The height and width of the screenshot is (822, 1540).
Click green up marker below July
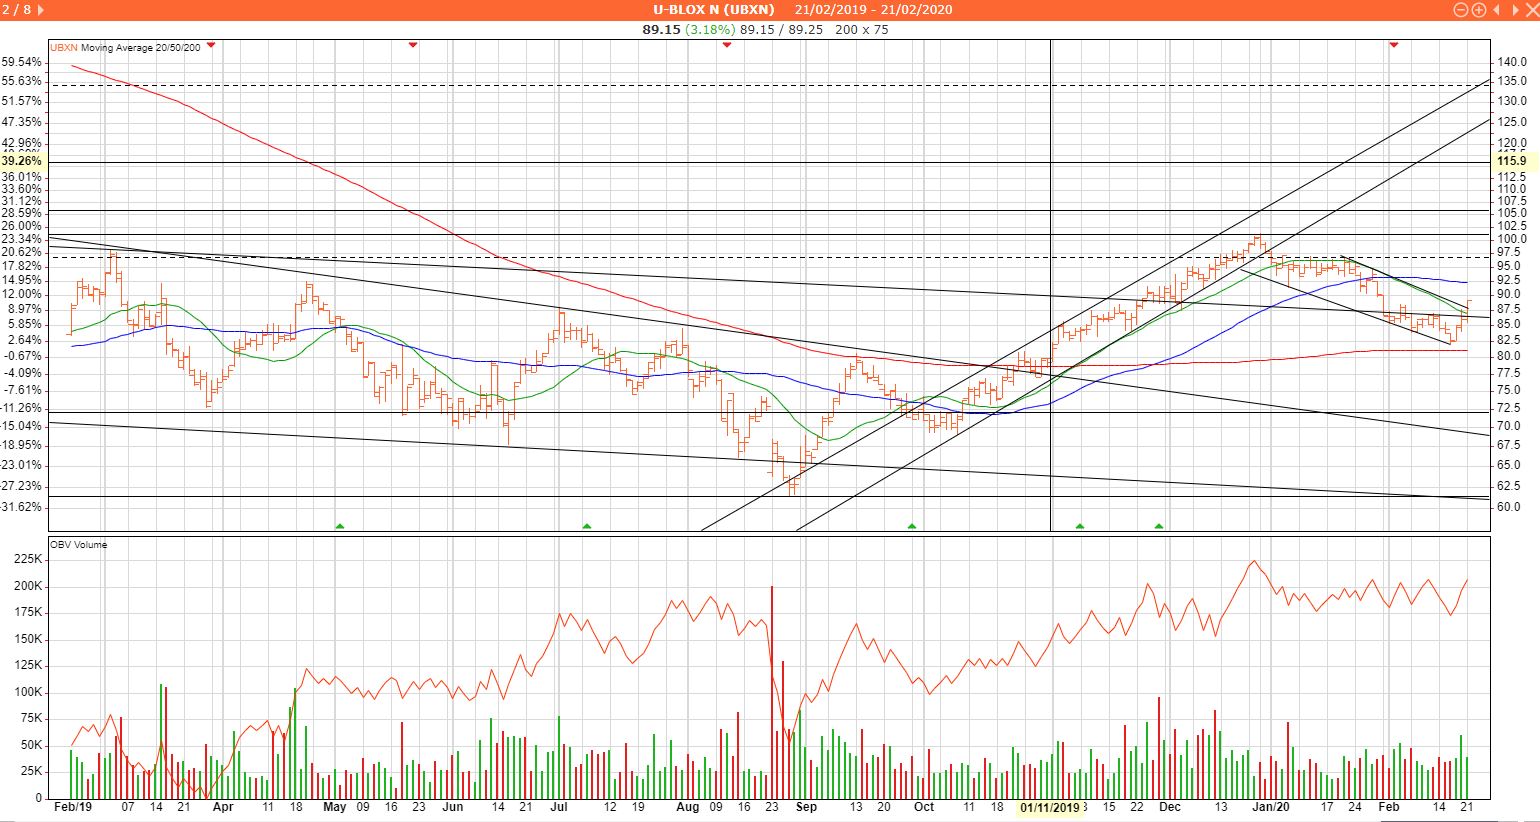click(587, 525)
